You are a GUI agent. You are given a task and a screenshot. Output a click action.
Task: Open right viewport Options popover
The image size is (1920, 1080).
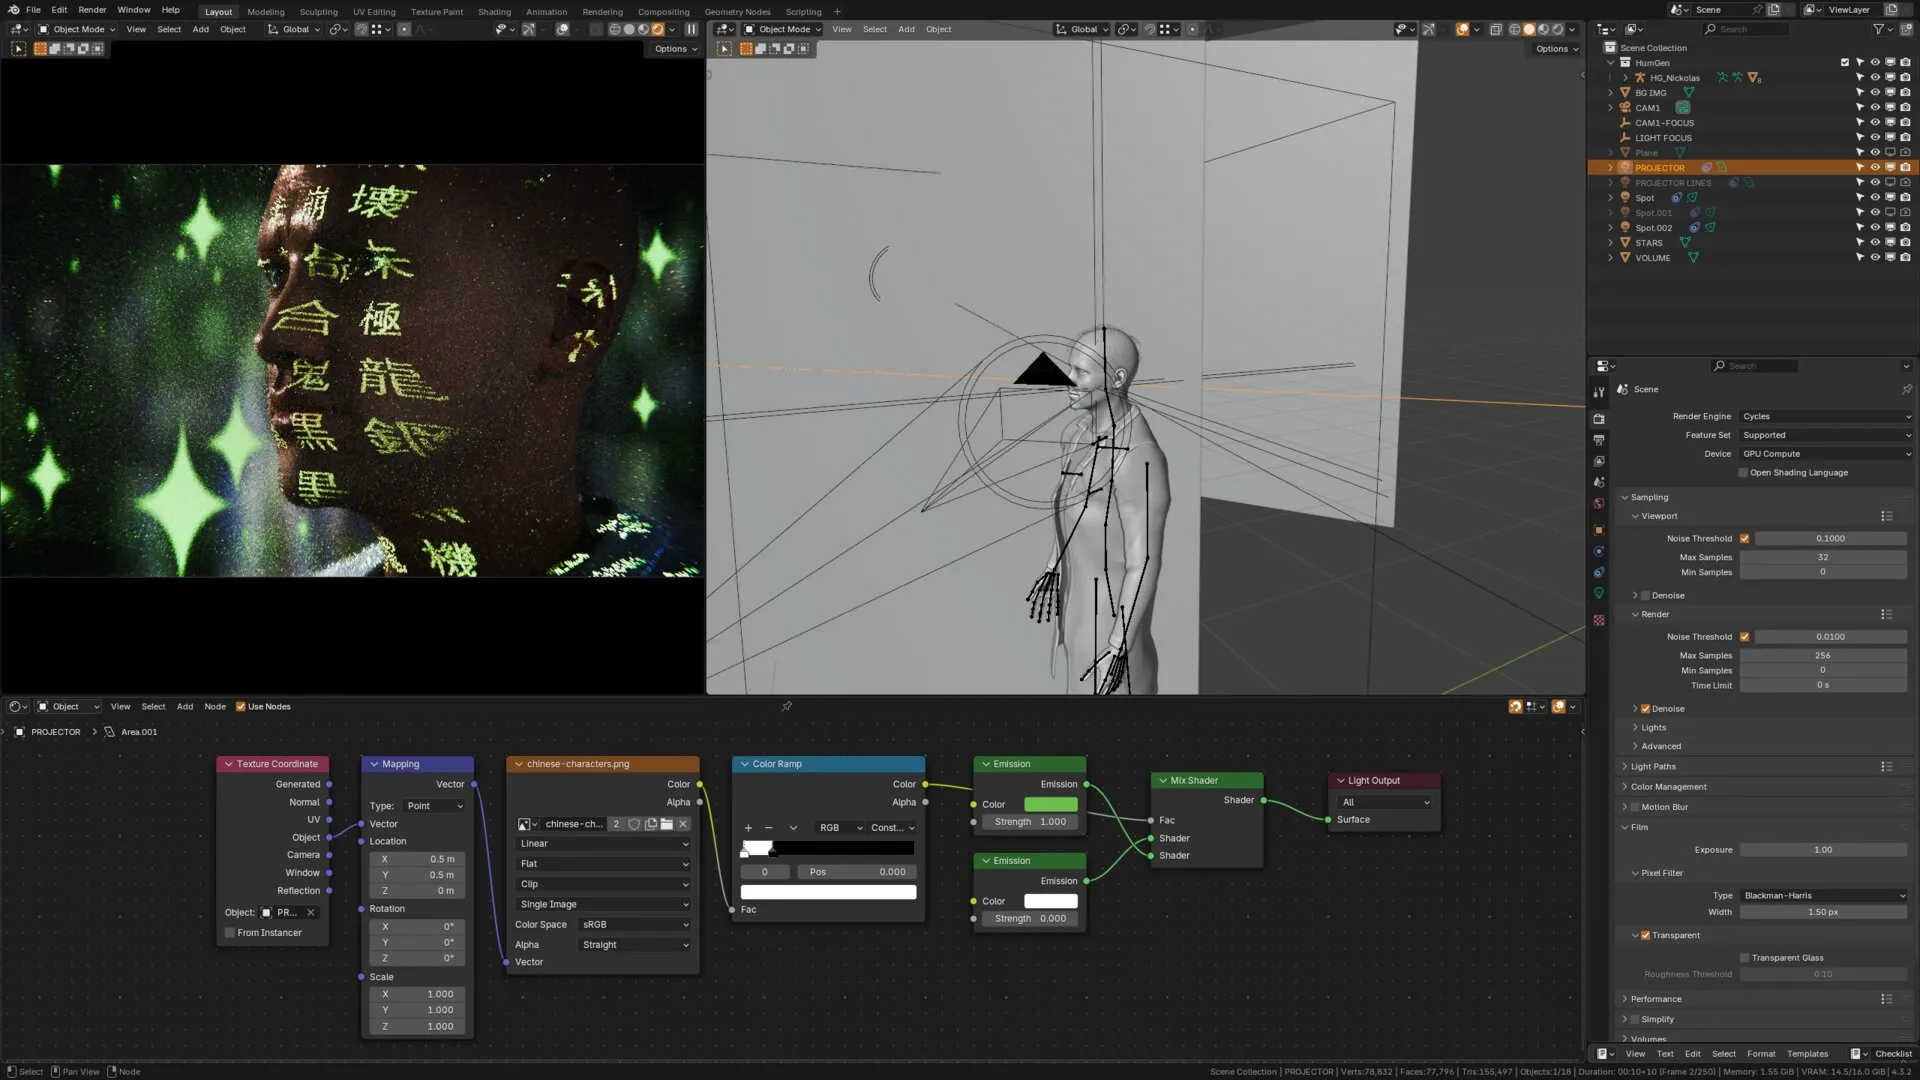coord(1556,49)
